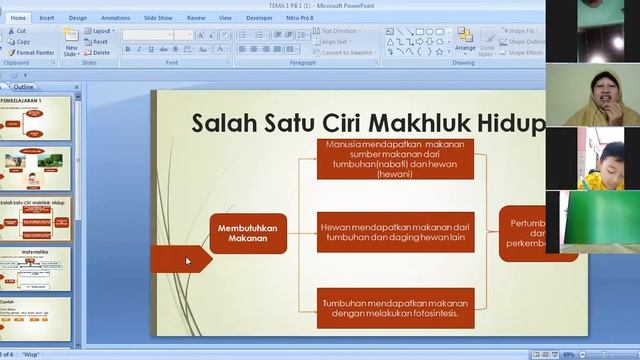The height and width of the screenshot is (360, 640).
Task: Select the Pembelajaran 1 slide thumbnail
Action: 35,118
